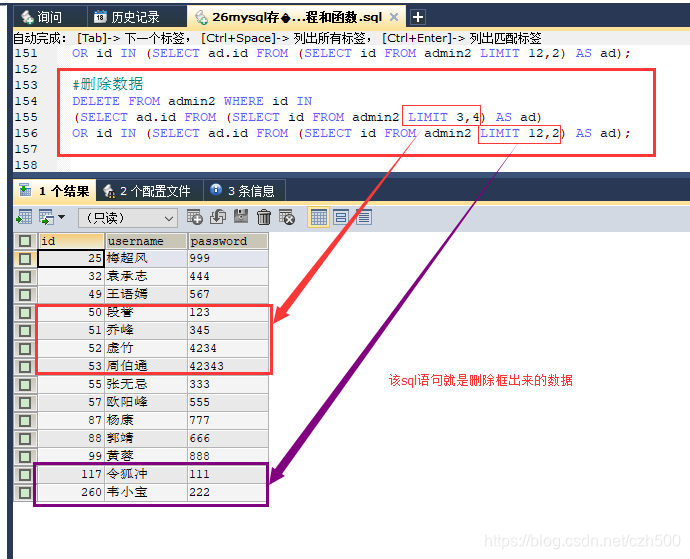This screenshot has height=559, width=690.
Task: Select the username cell 乔峰
Action: pos(146,331)
